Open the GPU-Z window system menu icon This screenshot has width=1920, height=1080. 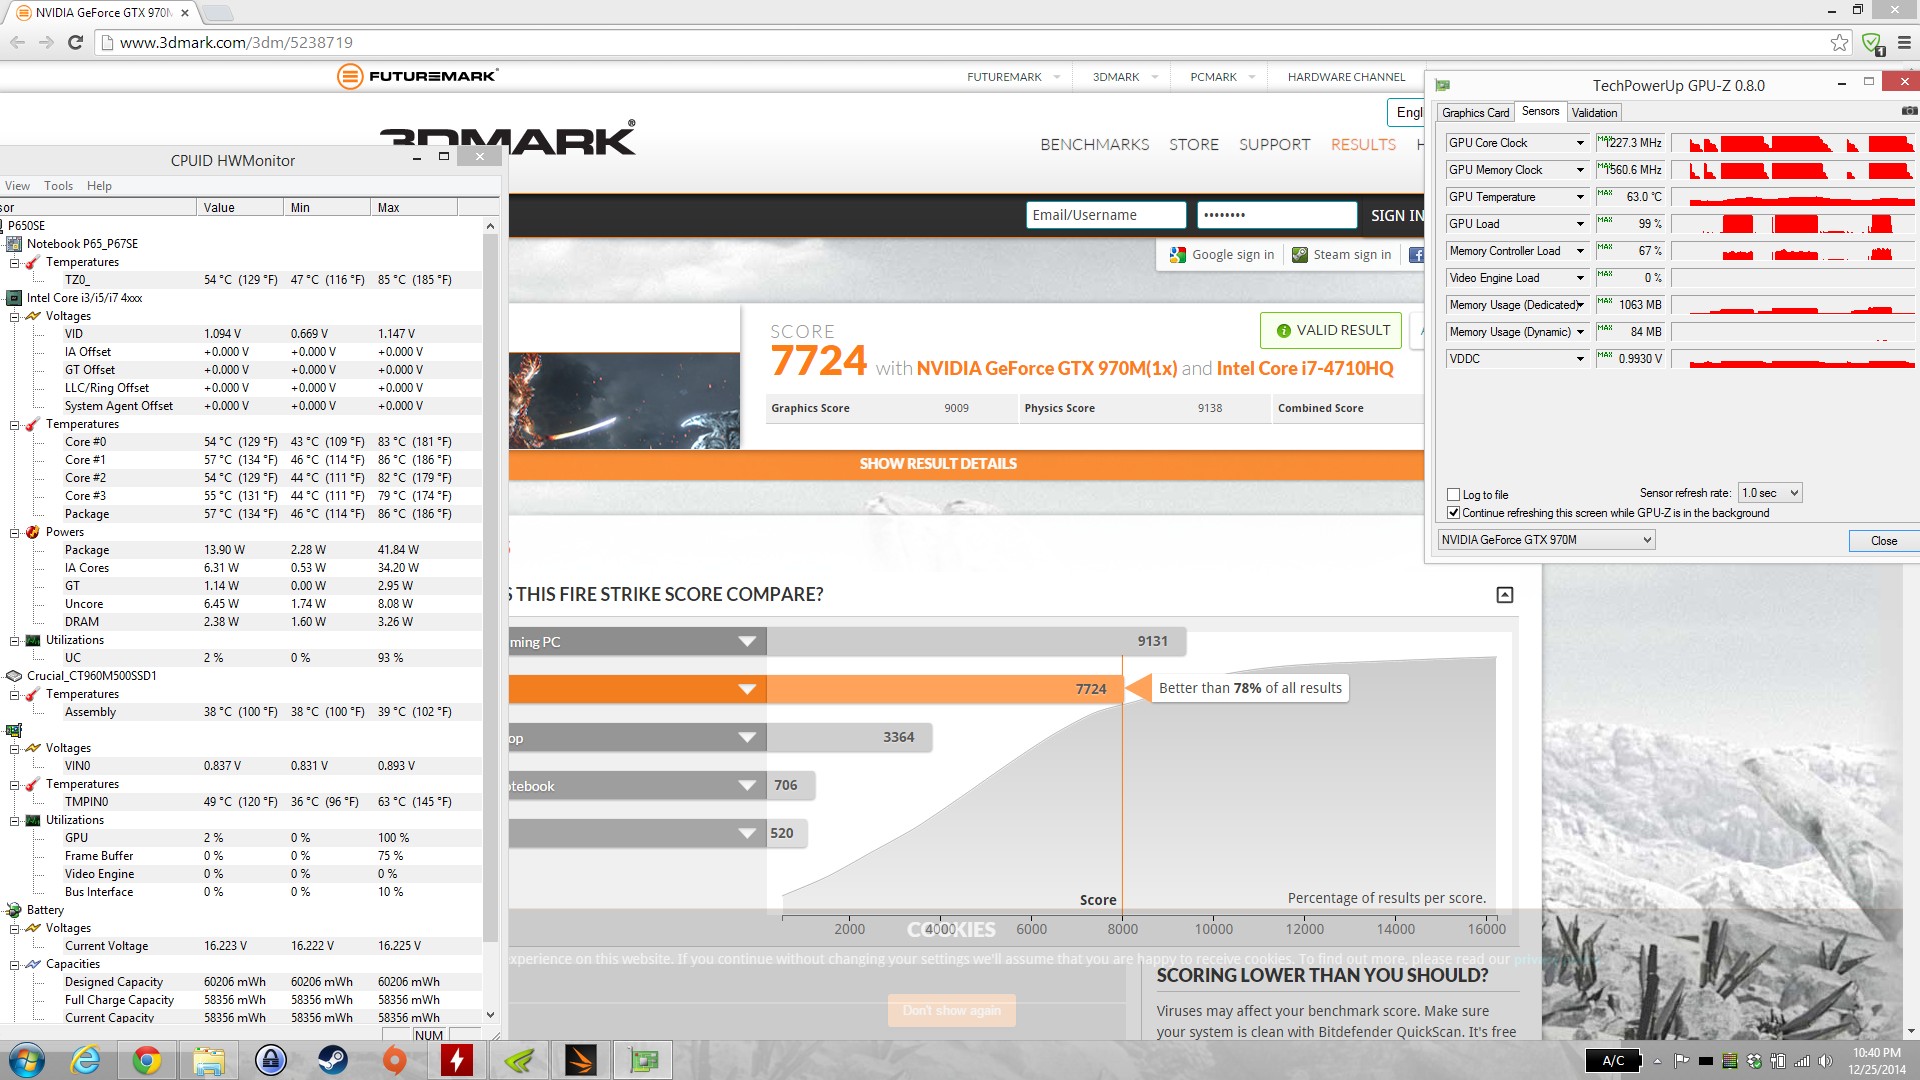point(1443,85)
